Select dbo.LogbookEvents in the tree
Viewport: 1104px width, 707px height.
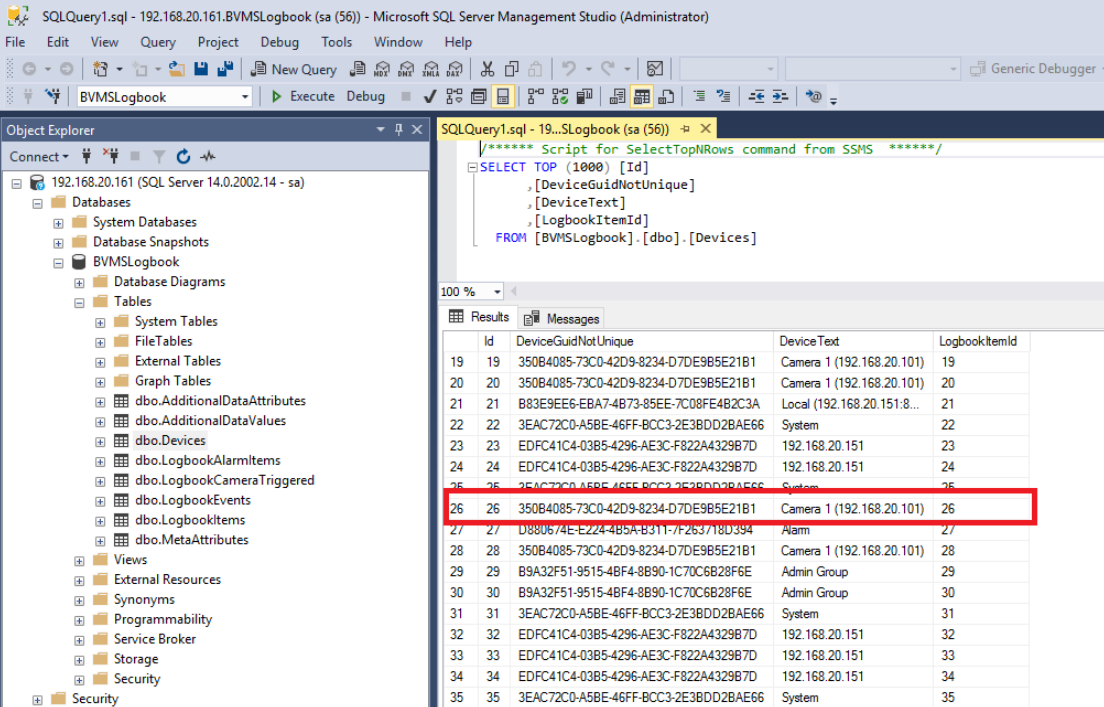(x=192, y=500)
